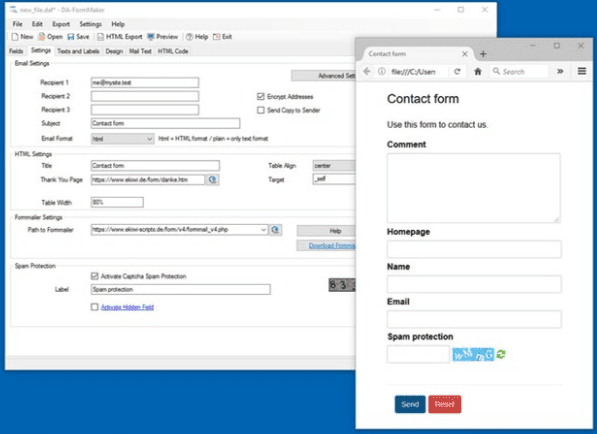Enable the Send Copy to Sender checkbox
This screenshot has width=597, height=434.
(x=261, y=110)
